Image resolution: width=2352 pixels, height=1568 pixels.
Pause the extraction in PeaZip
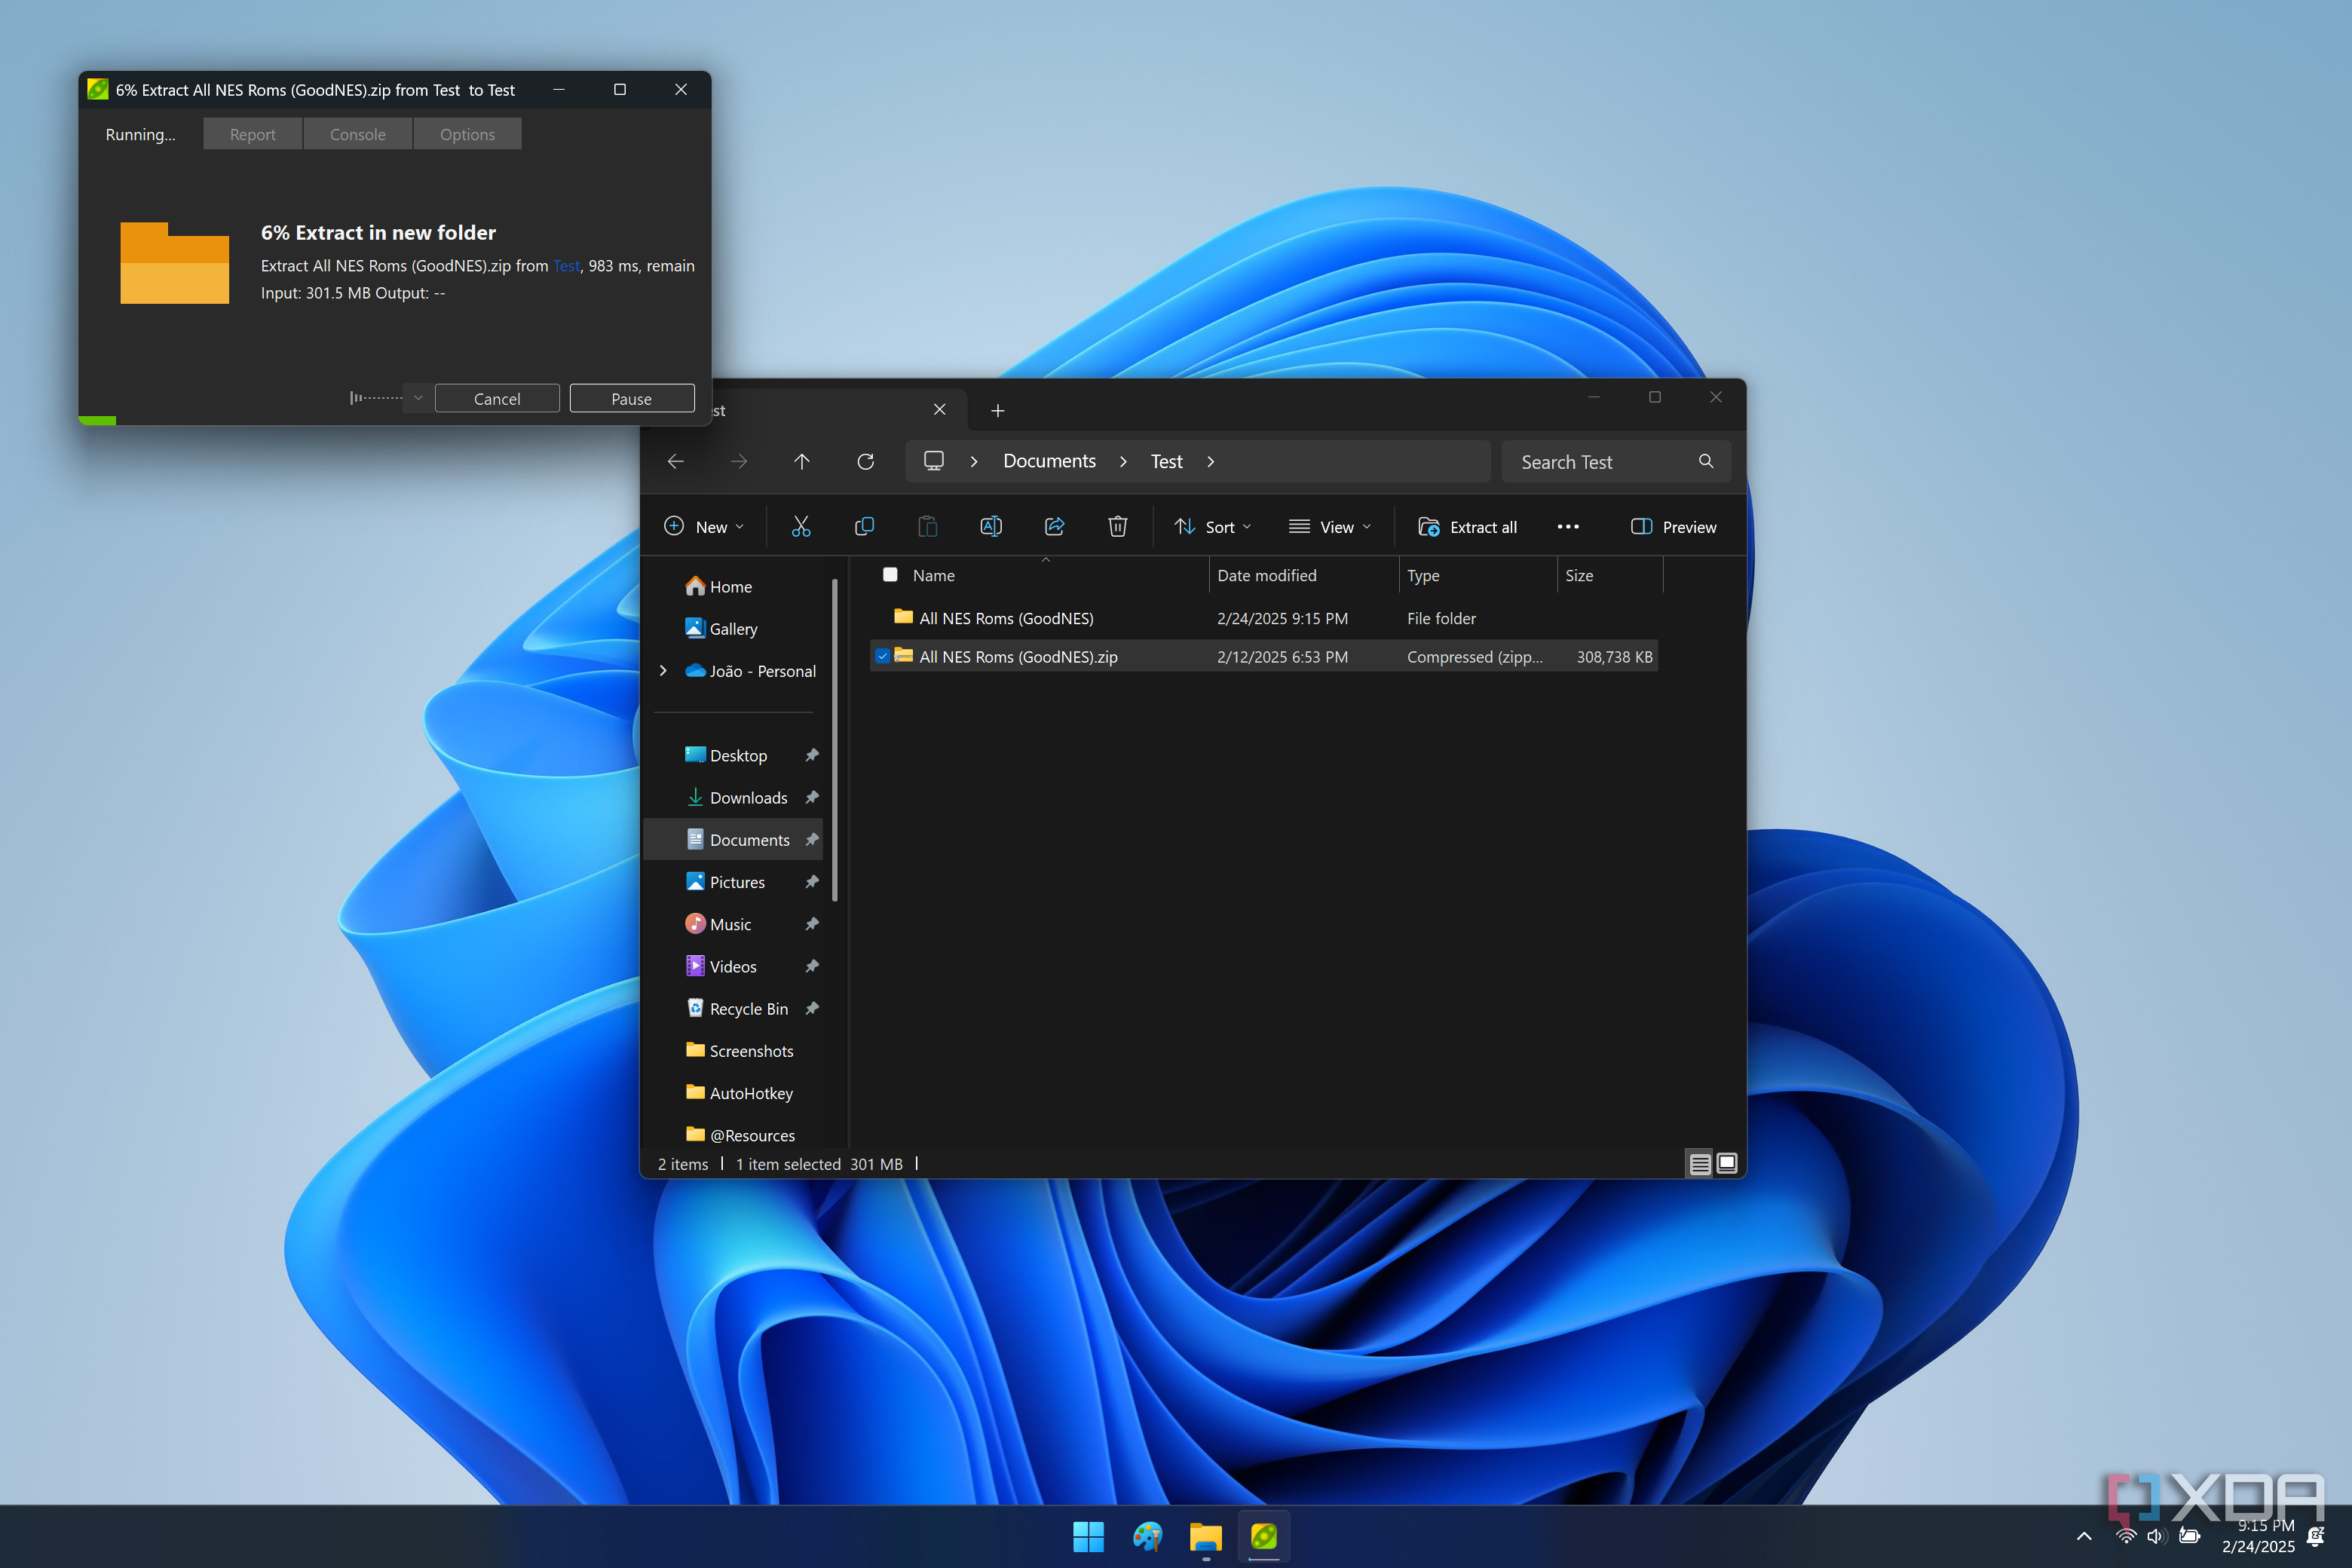[632, 398]
